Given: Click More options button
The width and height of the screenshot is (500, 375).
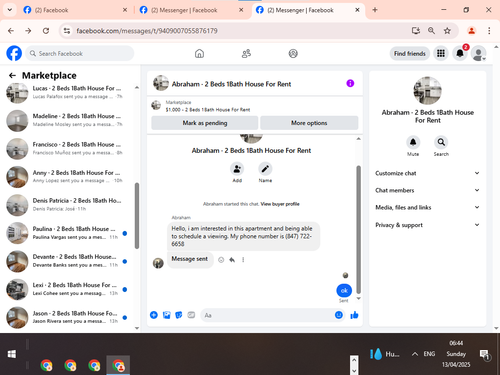Looking at the screenshot, I should 309,123.
